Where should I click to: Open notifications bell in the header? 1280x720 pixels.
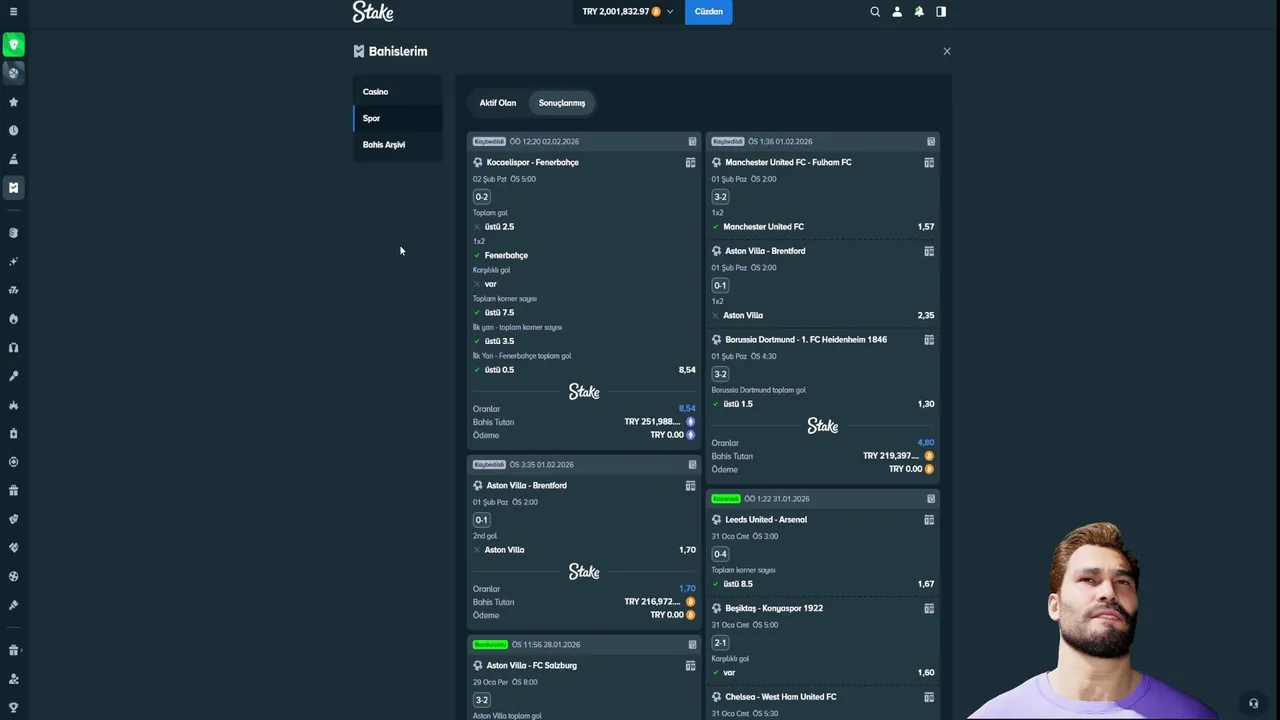919,12
